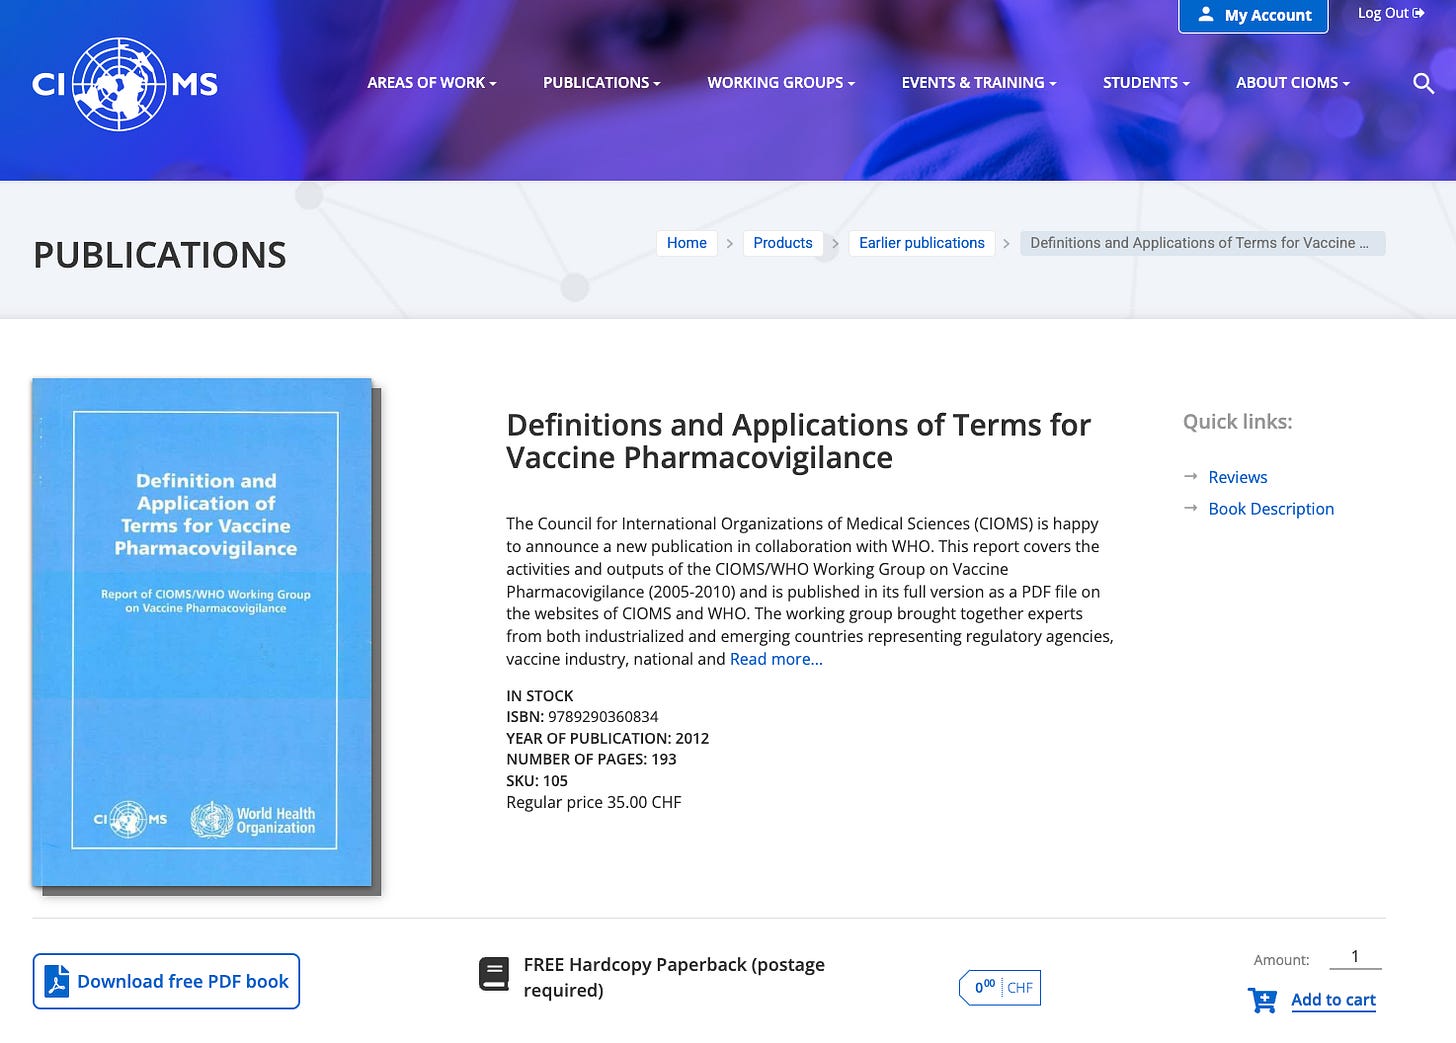Jump to Book Description quick link
This screenshot has height=1043, width=1456.
tap(1271, 509)
